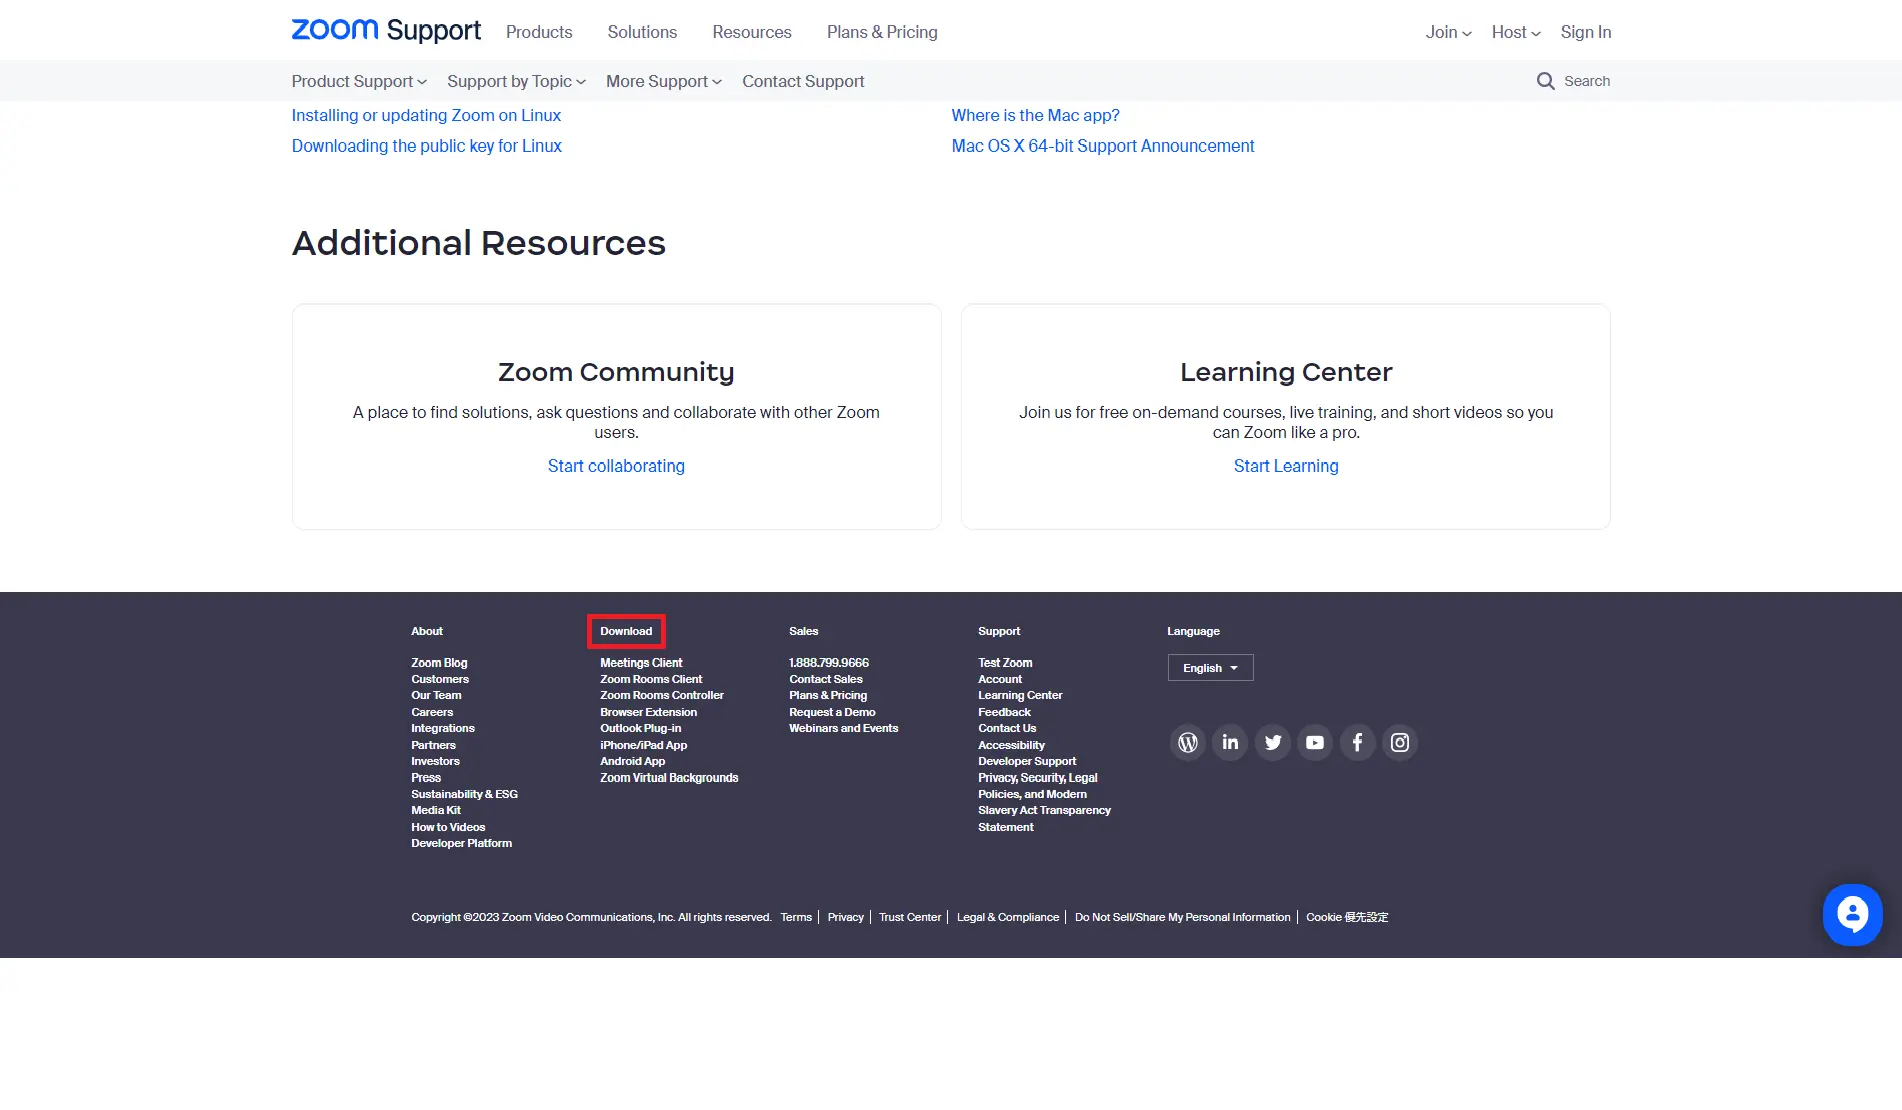Open Webinars and Events link
This screenshot has height=1110, width=1902.
843,728
